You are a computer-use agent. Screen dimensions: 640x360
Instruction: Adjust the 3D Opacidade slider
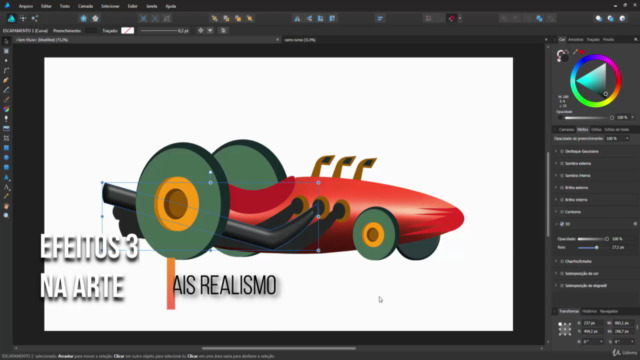(593, 239)
